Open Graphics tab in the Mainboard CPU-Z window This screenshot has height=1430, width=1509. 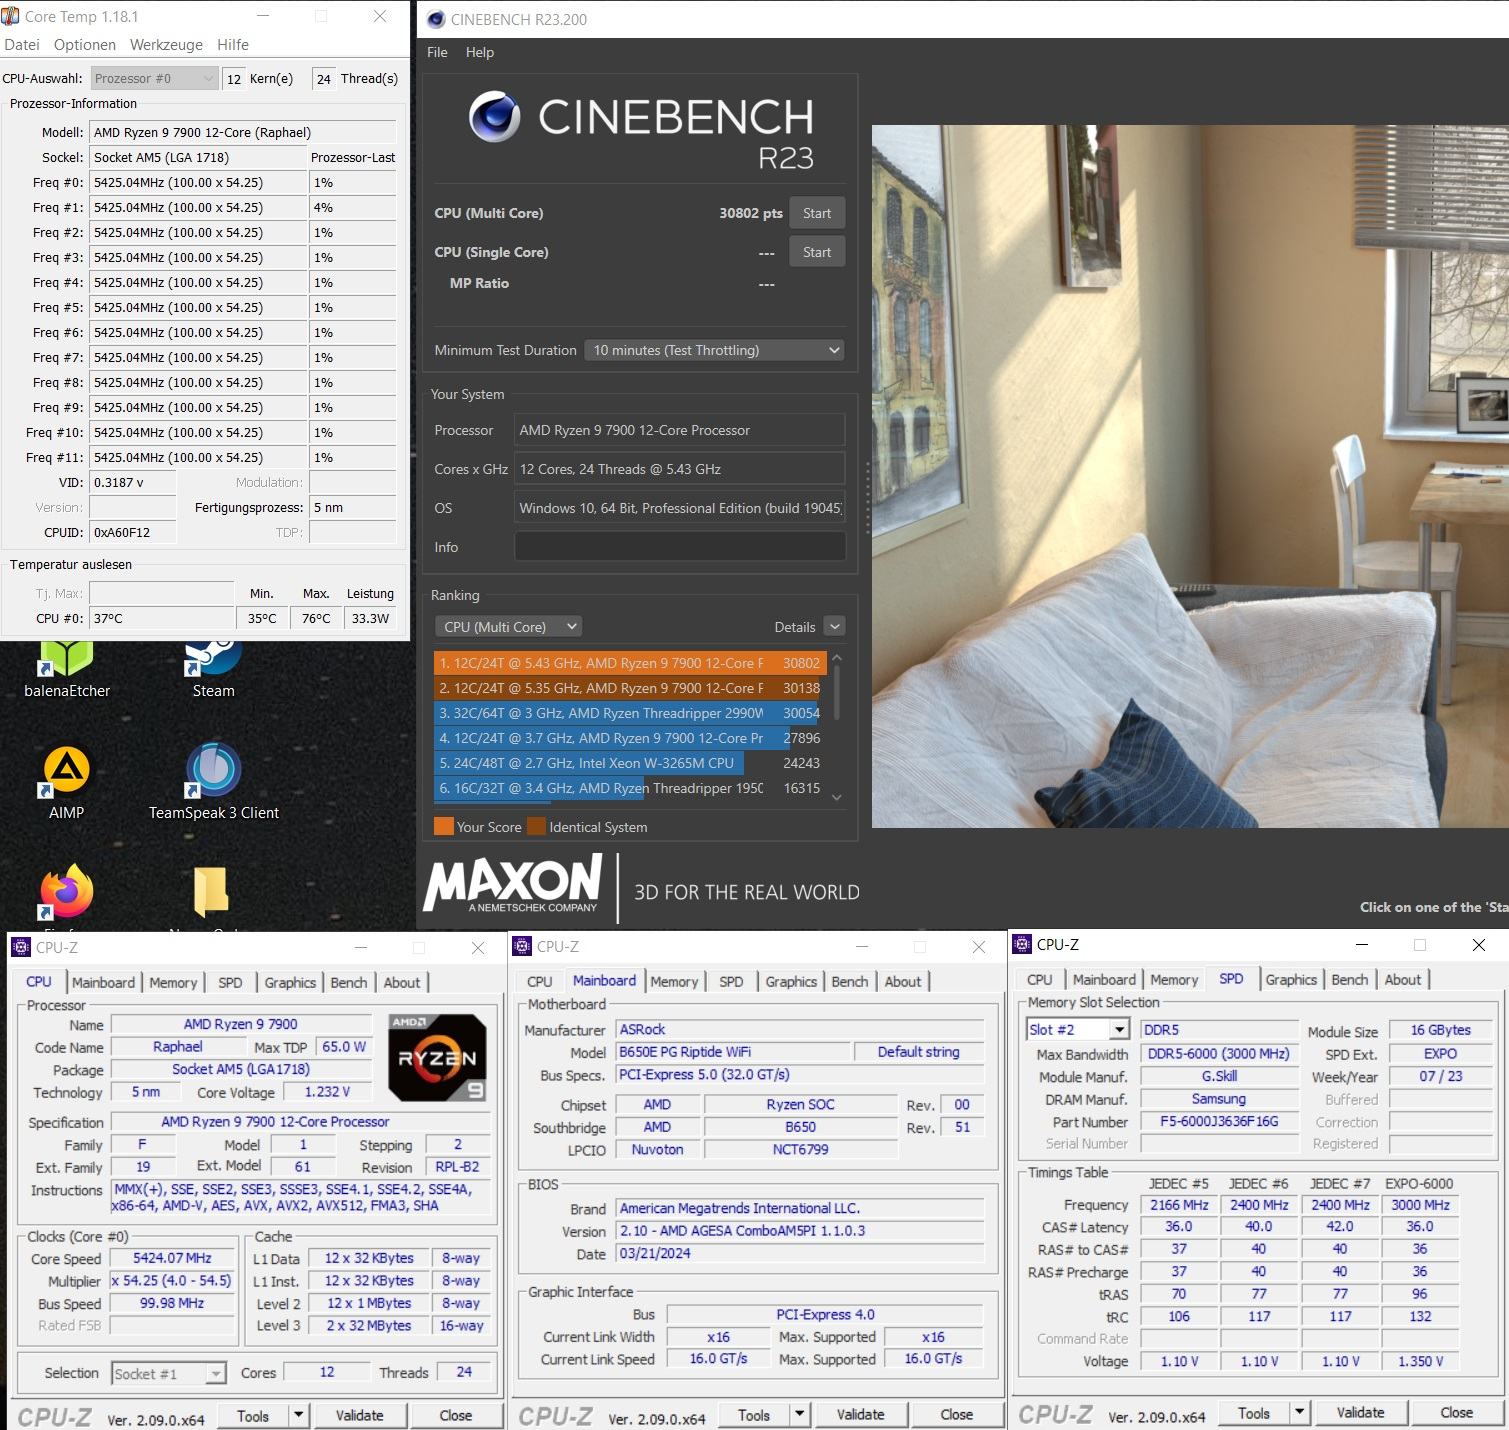791,981
